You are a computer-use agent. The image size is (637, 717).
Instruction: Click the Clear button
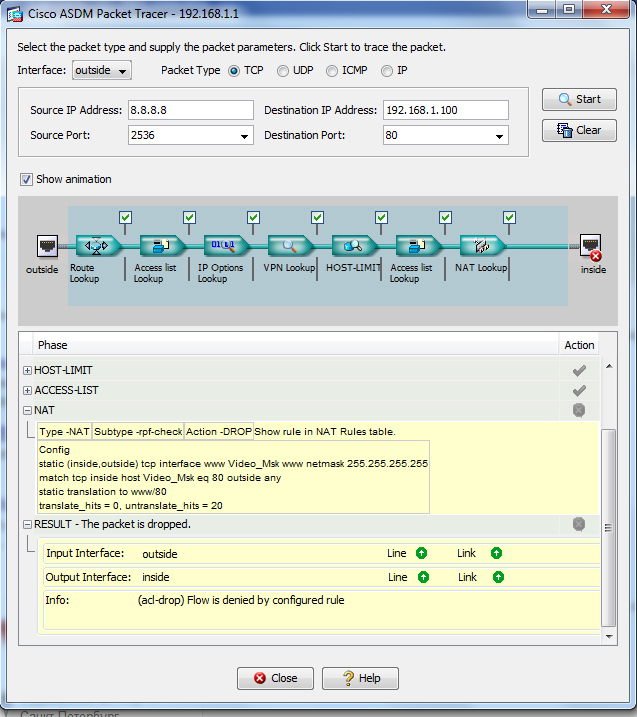pyautogui.click(x=579, y=131)
